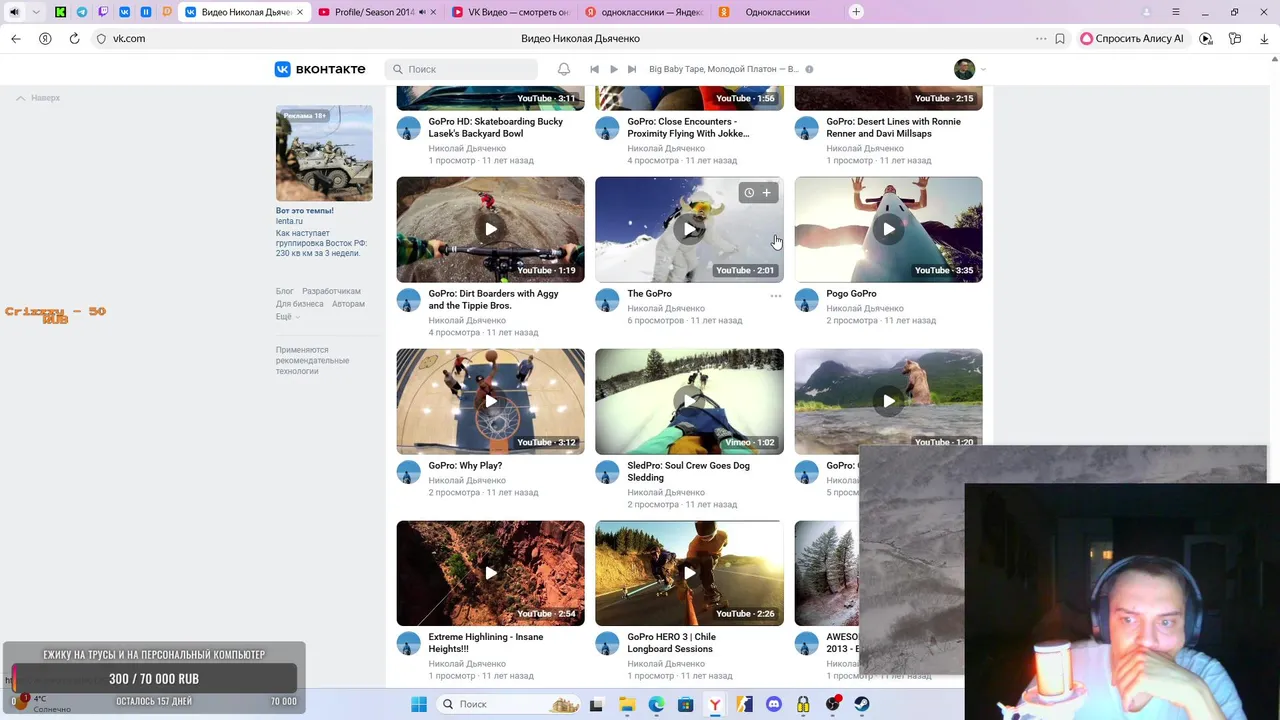The height and width of the screenshot is (720, 1280).
Task: Open GoPro HD: Skateboarding Bucky Lasek's title
Action: pyautogui.click(x=496, y=127)
